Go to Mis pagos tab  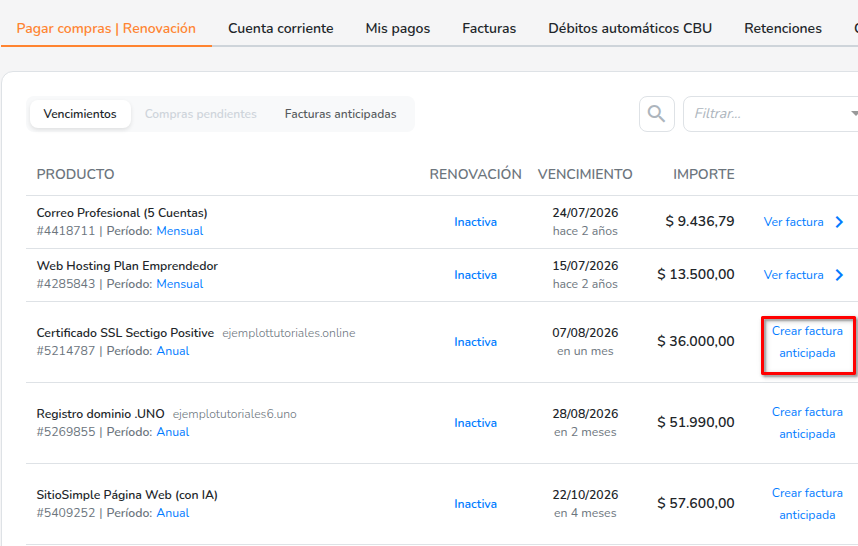coord(398,28)
